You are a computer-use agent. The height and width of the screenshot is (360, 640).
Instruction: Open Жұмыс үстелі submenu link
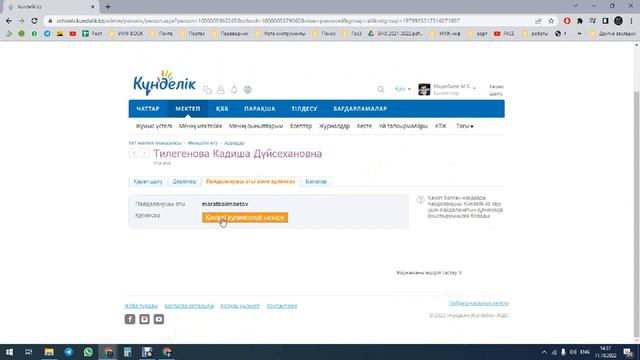click(154, 126)
